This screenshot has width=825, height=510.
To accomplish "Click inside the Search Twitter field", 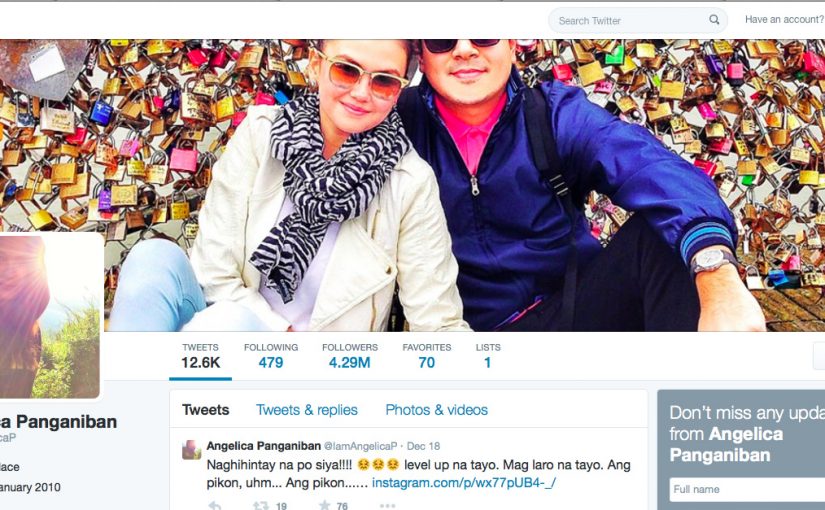I will click(631, 21).
